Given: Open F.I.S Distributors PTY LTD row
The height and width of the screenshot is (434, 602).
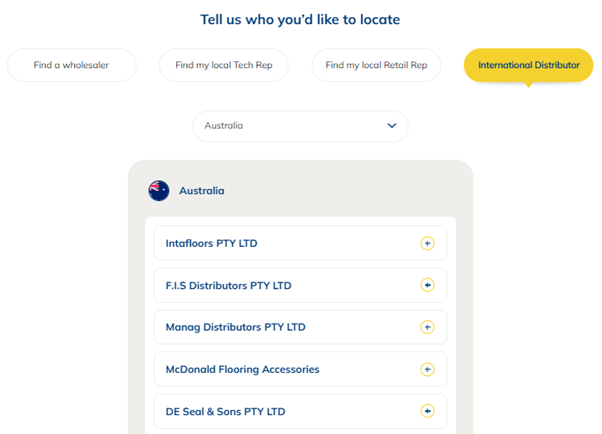Looking at the screenshot, I should click(300, 285).
